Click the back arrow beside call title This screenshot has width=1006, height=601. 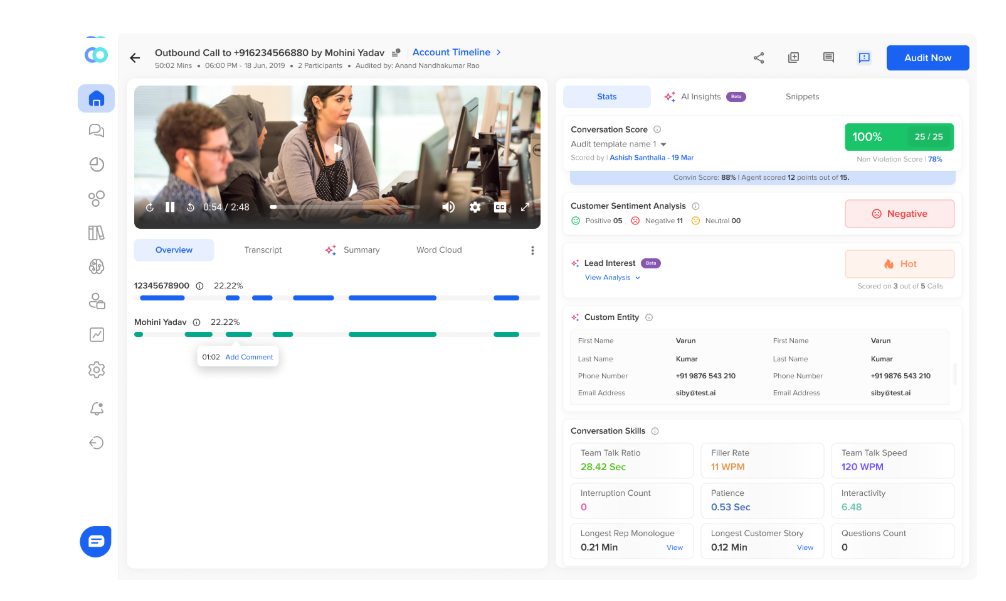point(135,58)
